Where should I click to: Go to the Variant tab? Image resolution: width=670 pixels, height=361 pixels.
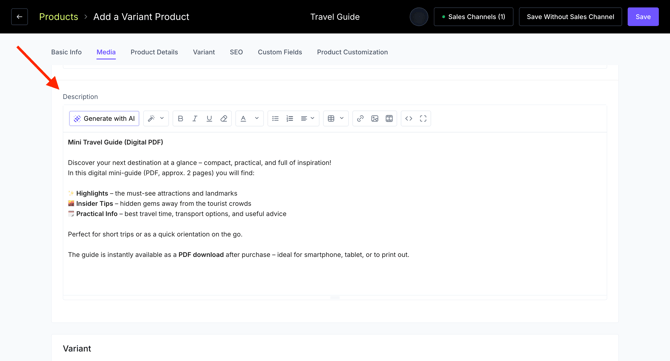click(204, 52)
